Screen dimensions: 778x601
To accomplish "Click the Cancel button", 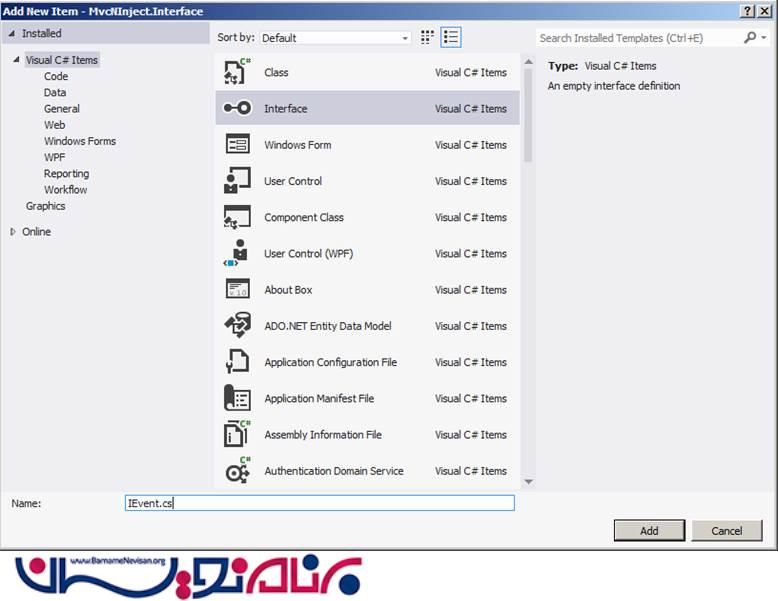I will tap(726, 531).
